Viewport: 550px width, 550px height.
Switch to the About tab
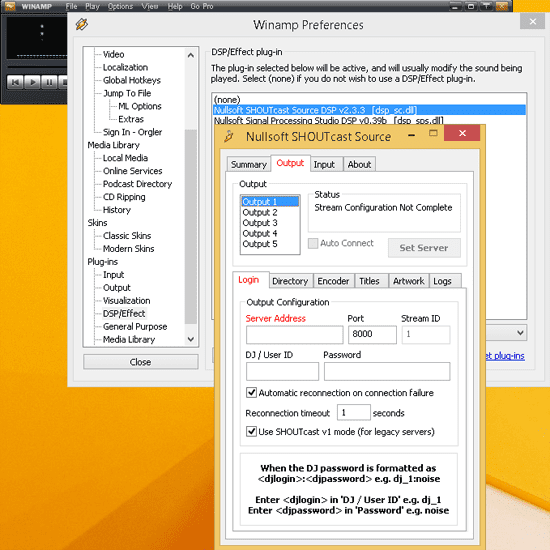click(x=359, y=165)
